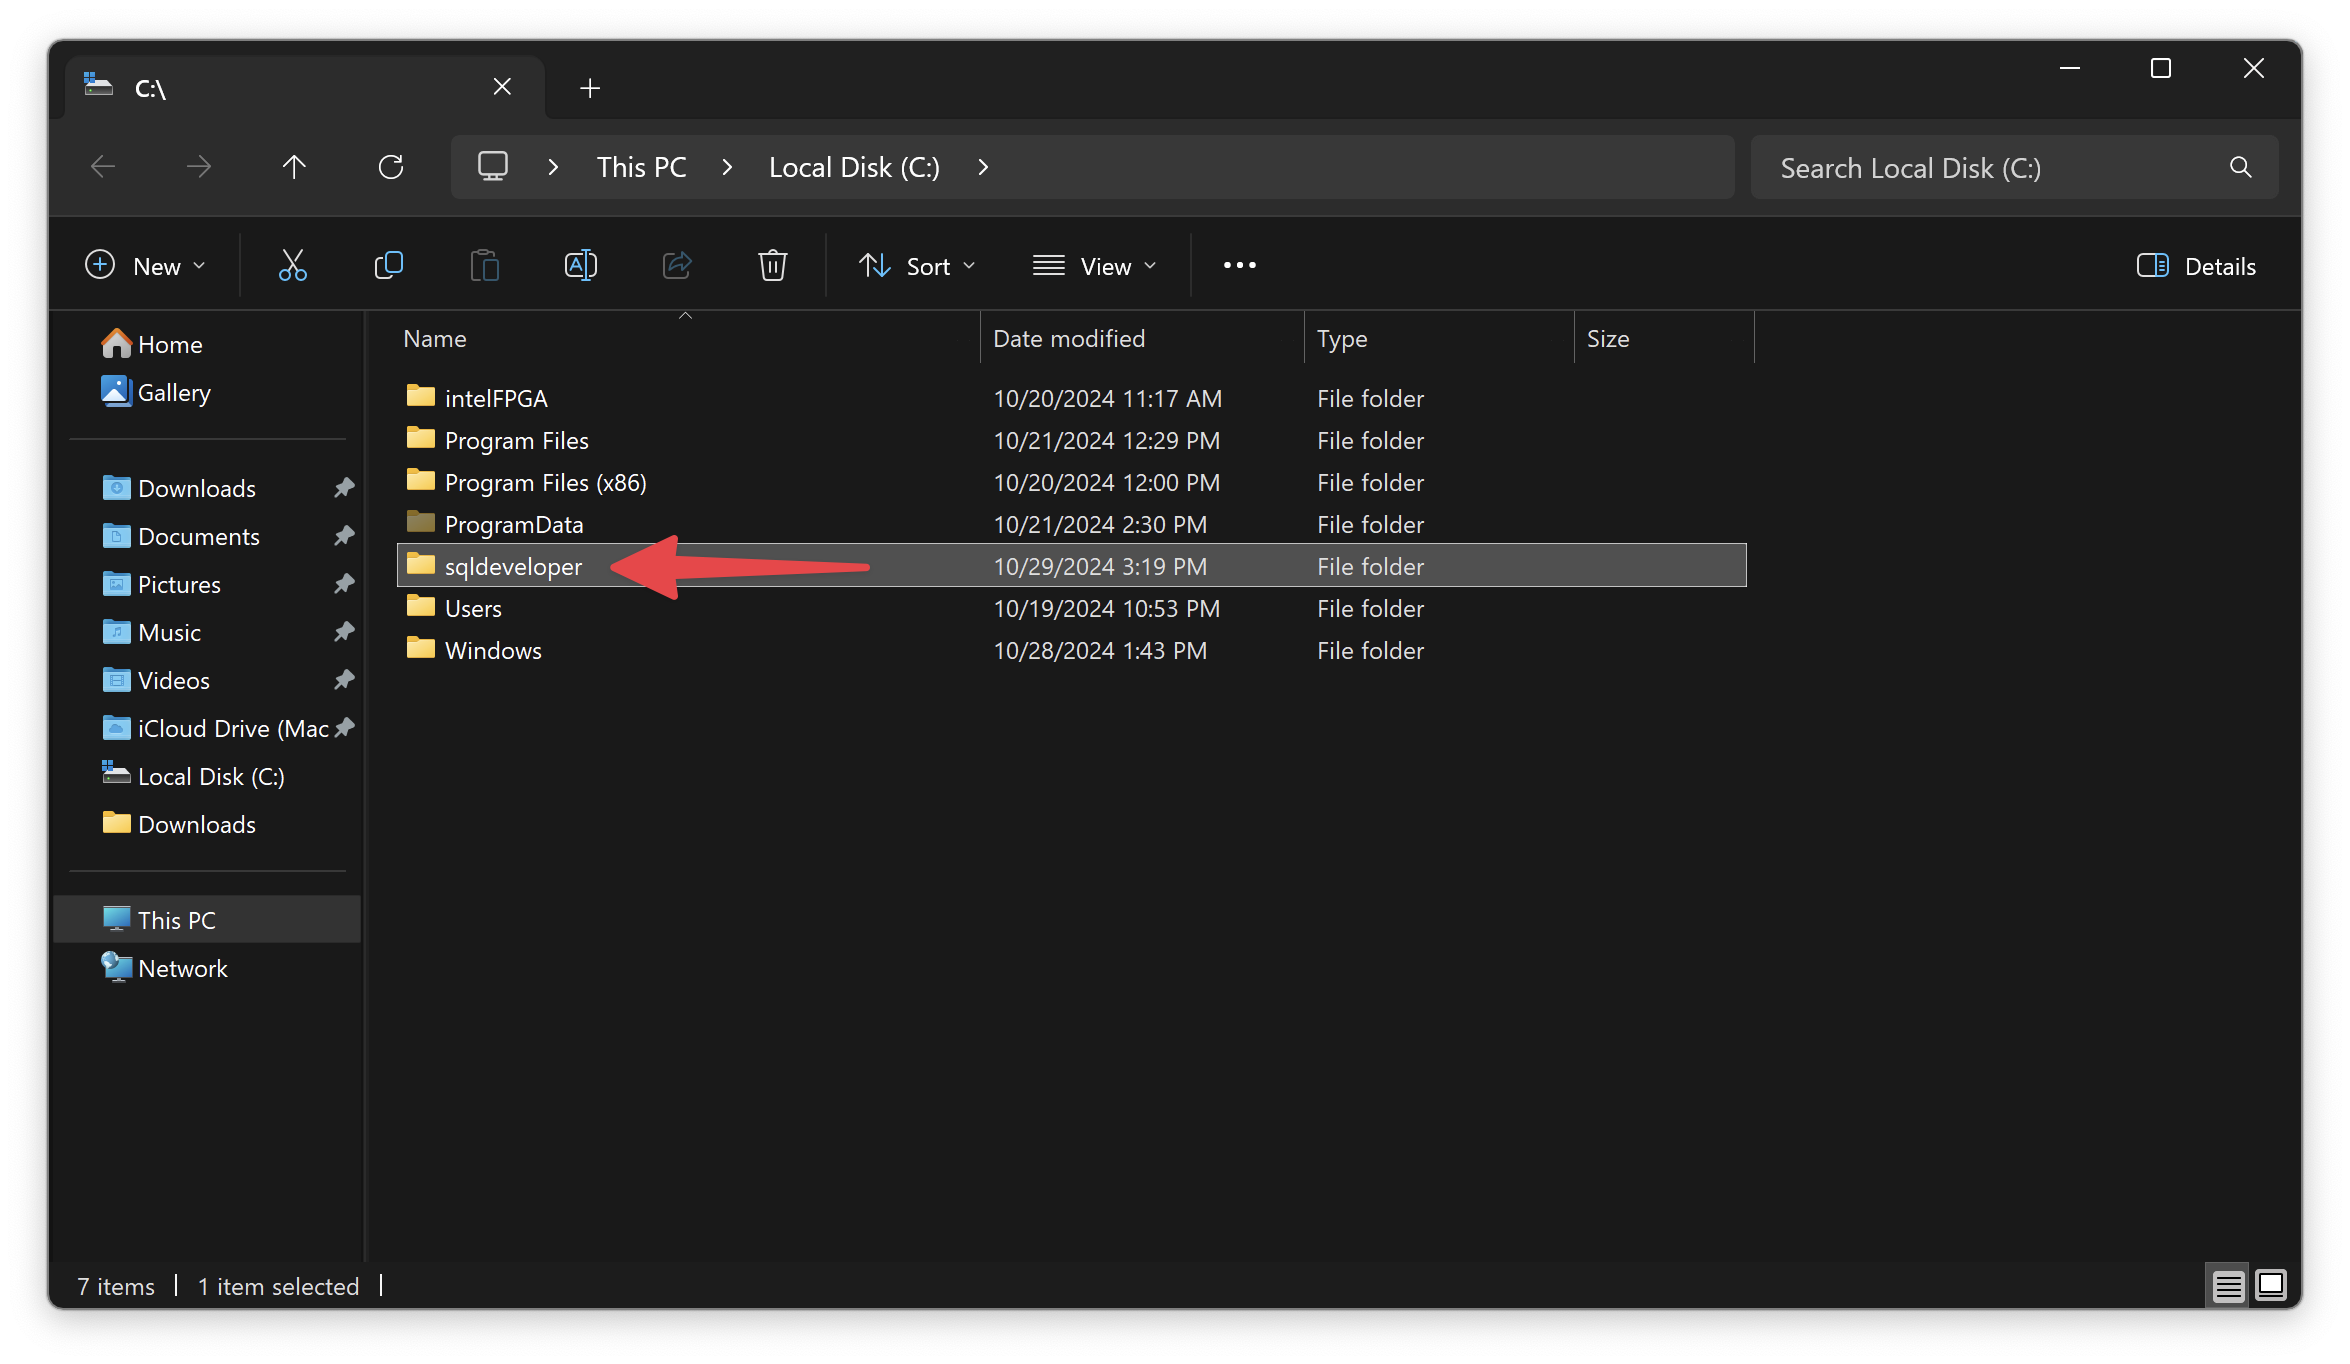Sort by Name column header
Viewport: 2350px width, 1364px height.
(687, 339)
